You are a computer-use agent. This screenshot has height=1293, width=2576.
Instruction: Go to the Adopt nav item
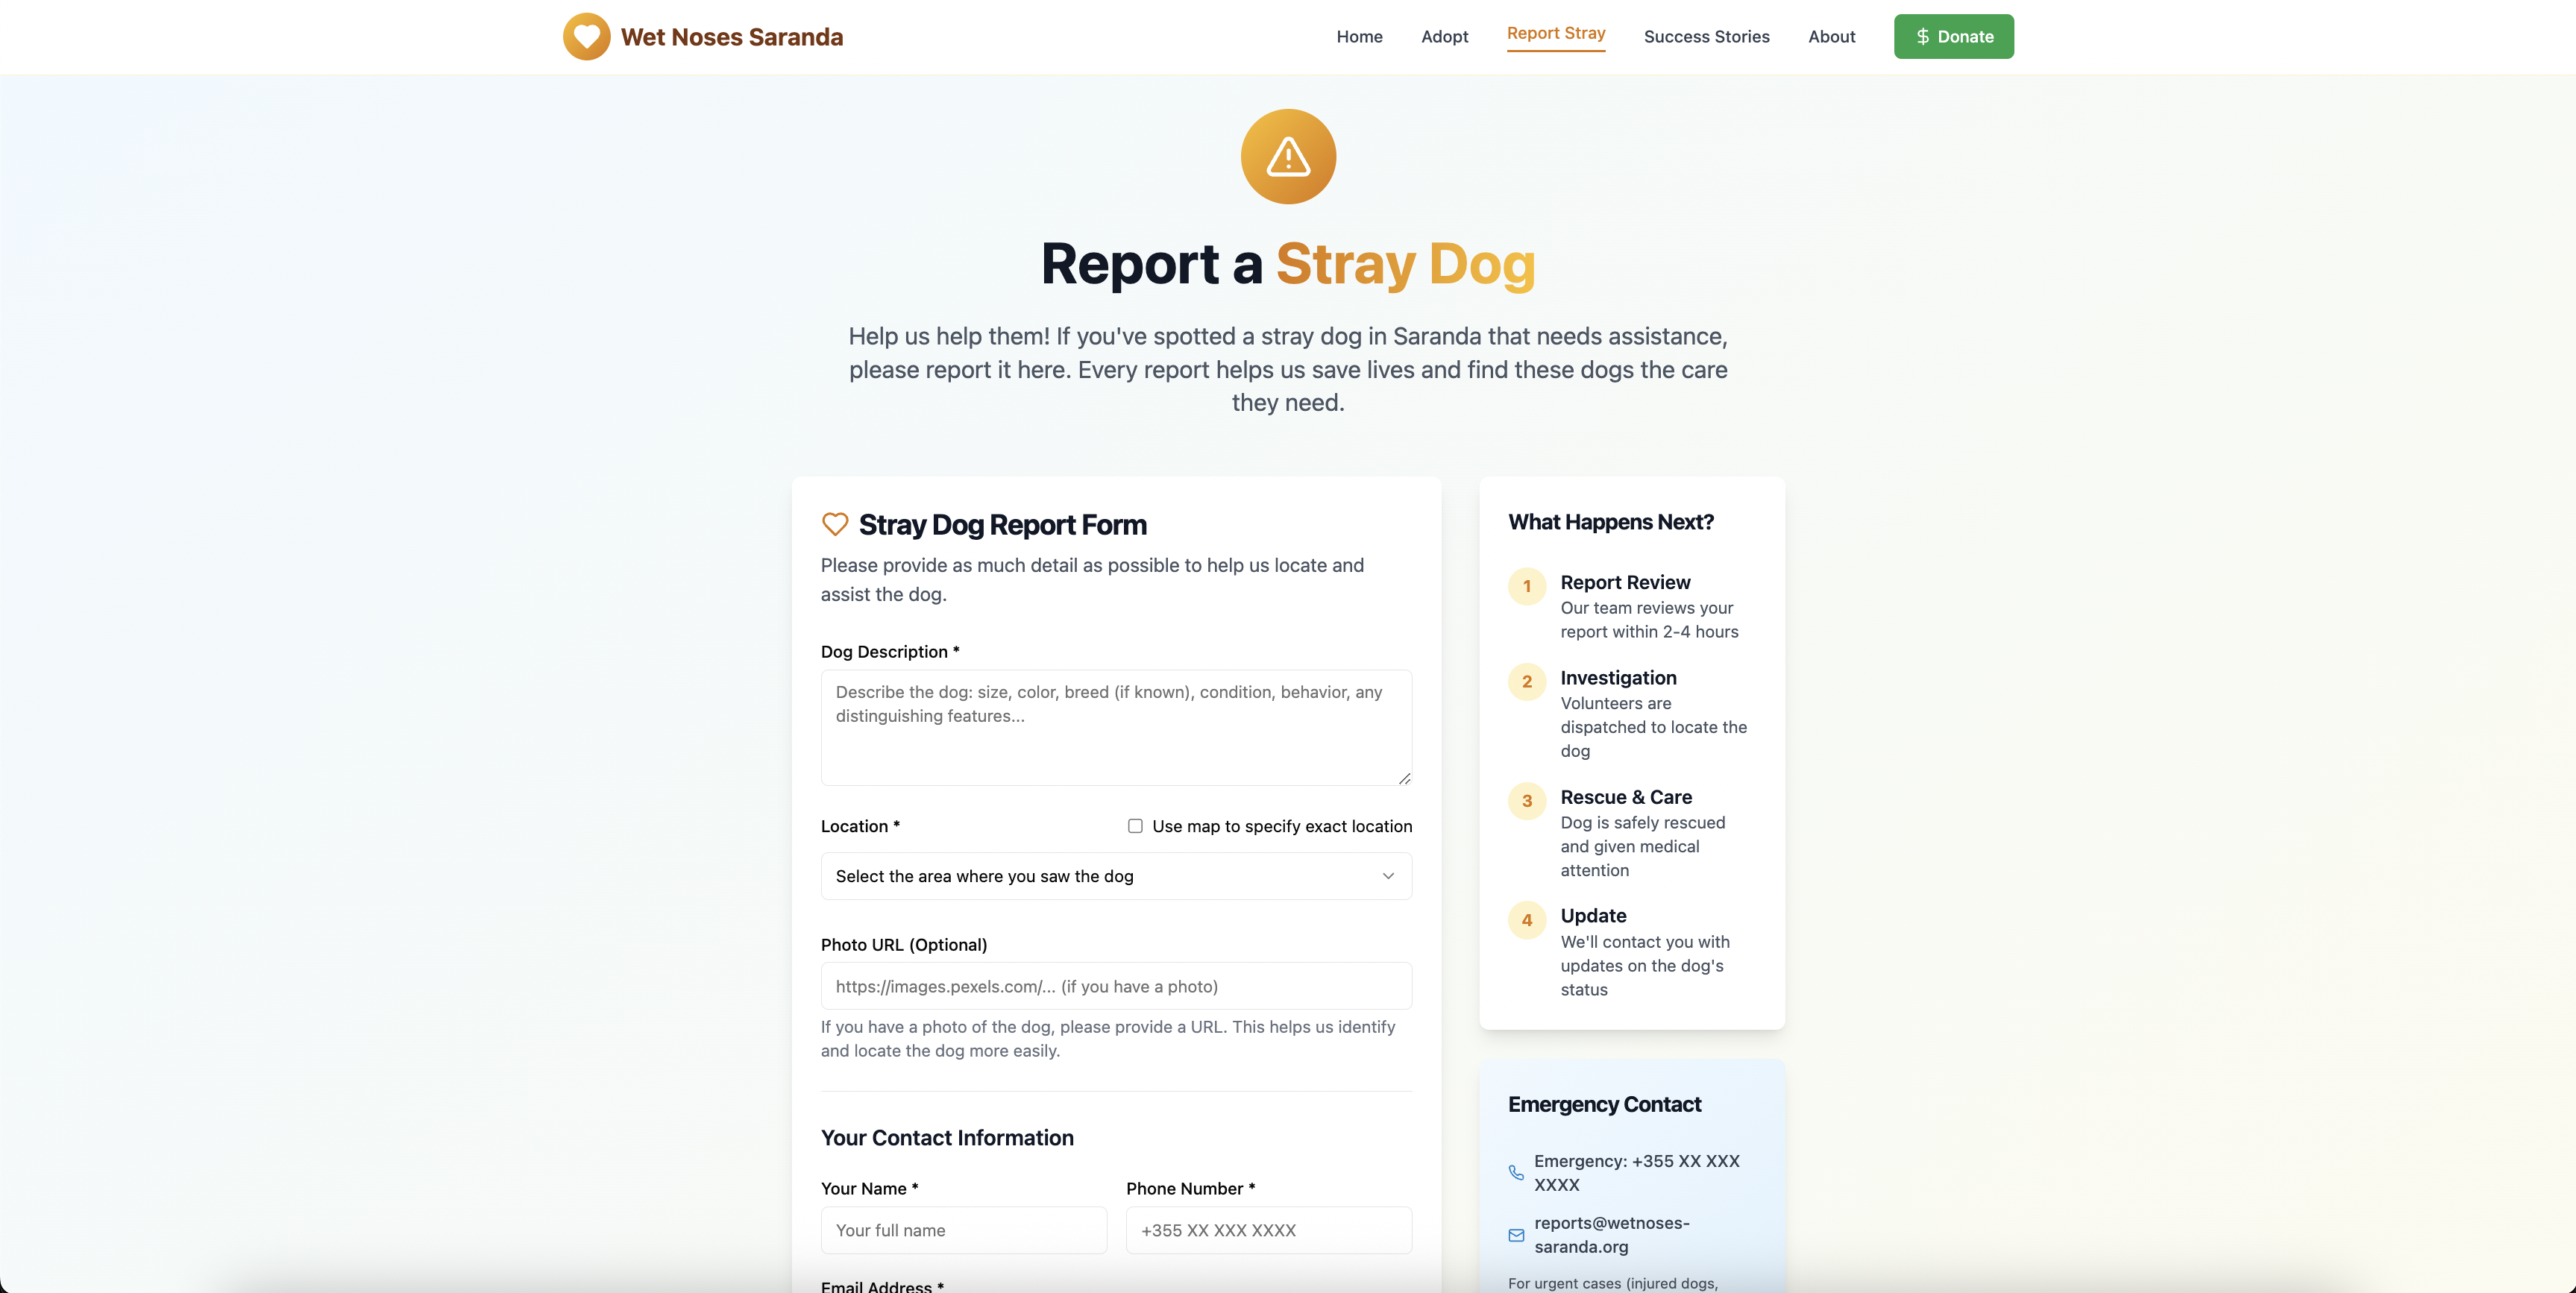[x=1444, y=37]
